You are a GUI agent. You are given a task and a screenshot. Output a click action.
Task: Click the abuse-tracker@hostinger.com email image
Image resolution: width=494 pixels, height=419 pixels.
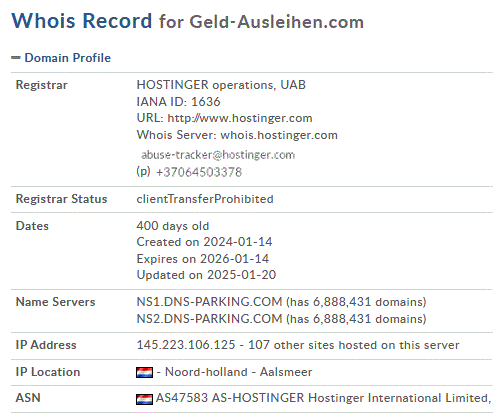(x=218, y=155)
